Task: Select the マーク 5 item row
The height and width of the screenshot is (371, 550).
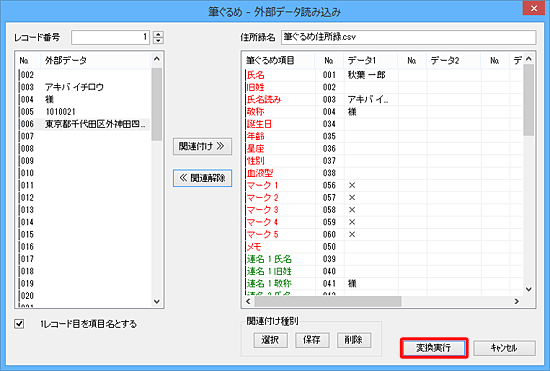Action: [383, 234]
